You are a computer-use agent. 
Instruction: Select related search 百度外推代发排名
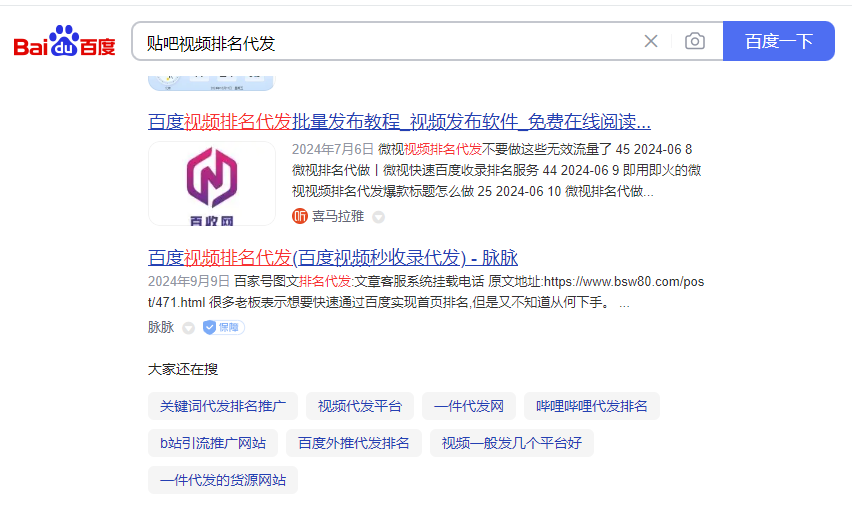point(354,443)
